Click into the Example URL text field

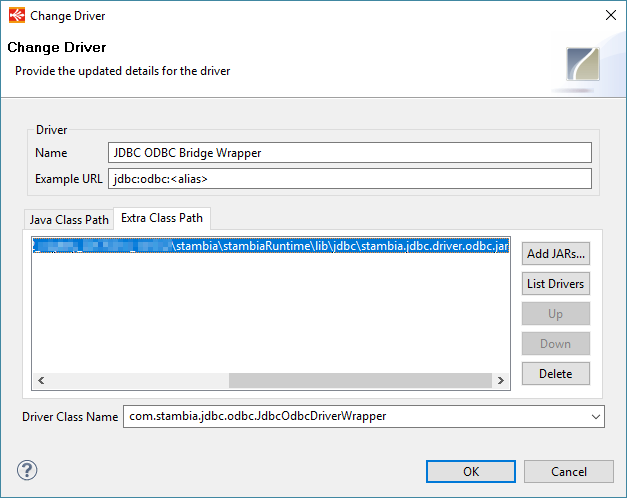point(349,179)
